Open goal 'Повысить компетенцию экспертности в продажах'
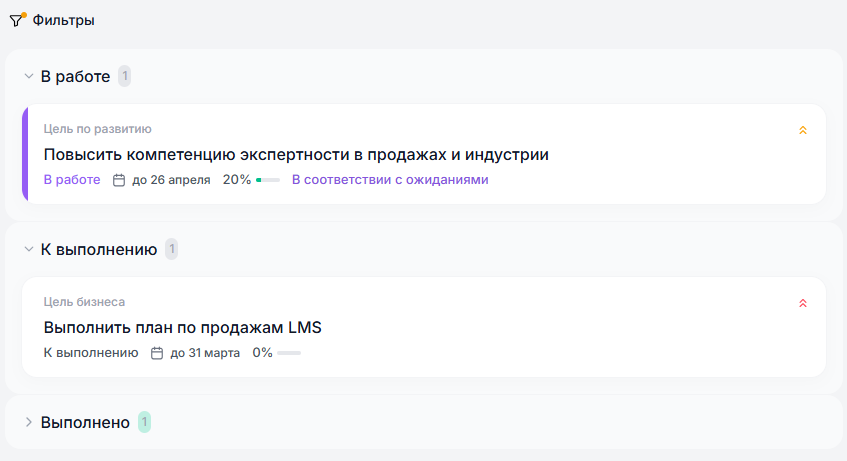 (x=296, y=155)
